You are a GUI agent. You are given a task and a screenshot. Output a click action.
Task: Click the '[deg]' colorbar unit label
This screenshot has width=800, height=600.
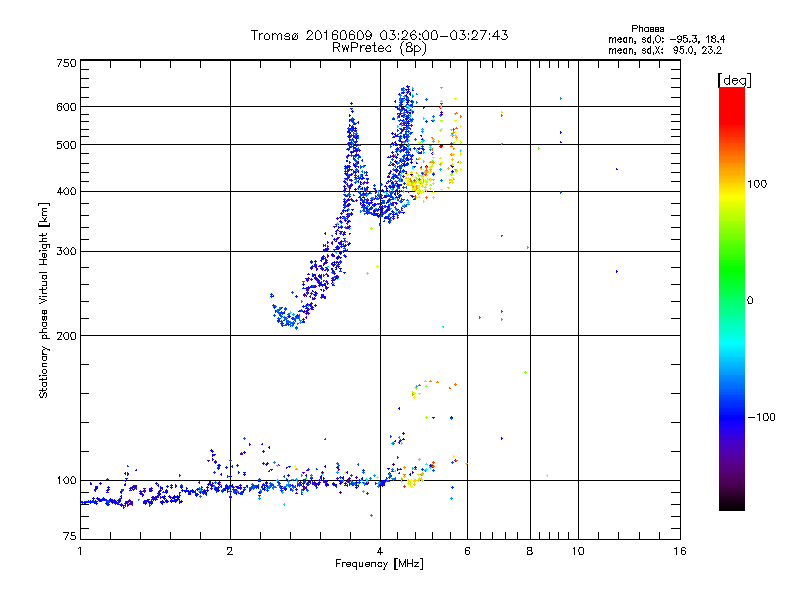tap(734, 80)
